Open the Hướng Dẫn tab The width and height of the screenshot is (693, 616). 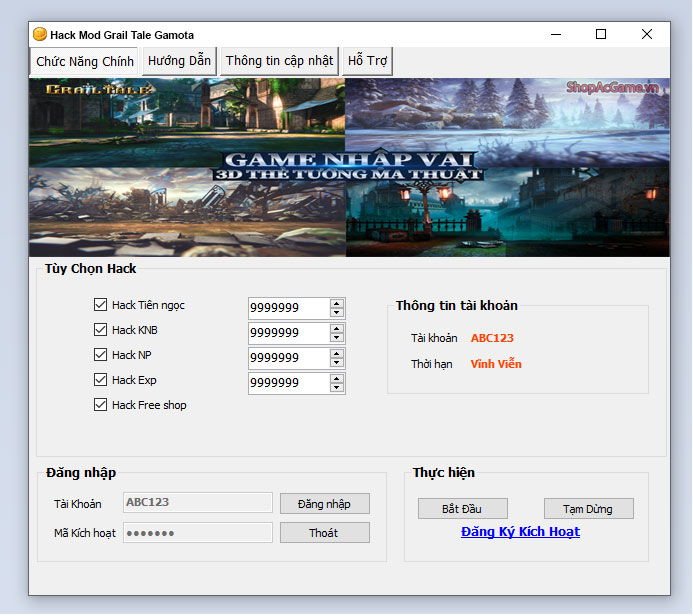(x=179, y=61)
